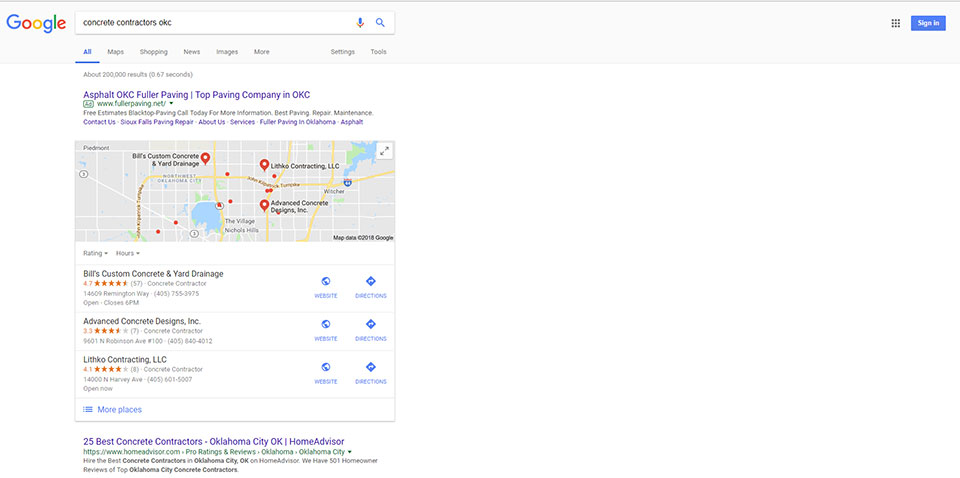Open Lithko Contracting, LLC listing
The image size is (960, 478).
pos(125,359)
